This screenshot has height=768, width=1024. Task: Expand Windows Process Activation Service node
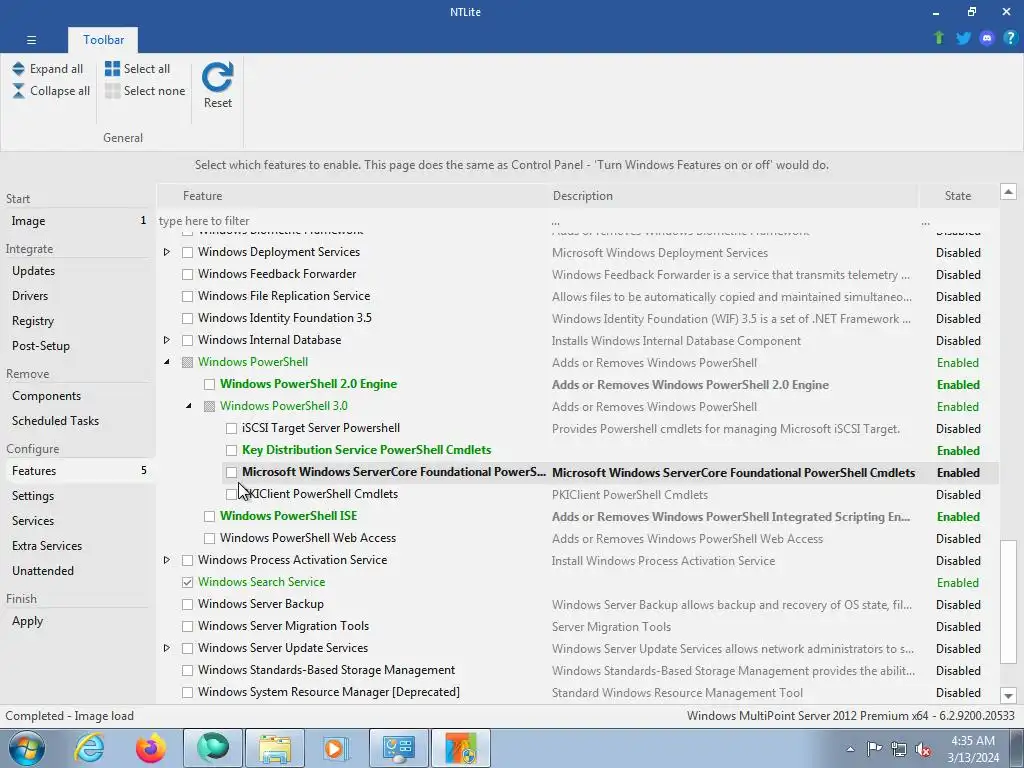[167, 560]
